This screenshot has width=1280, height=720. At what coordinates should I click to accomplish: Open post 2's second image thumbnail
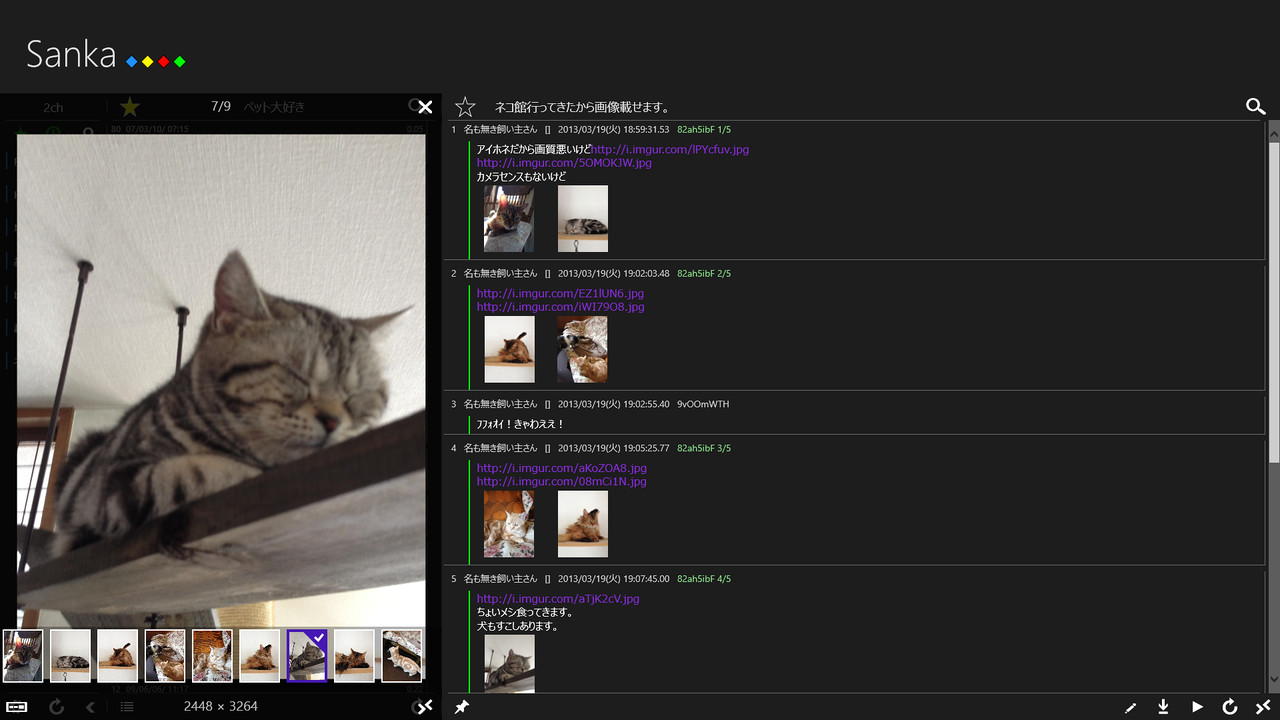(x=583, y=349)
